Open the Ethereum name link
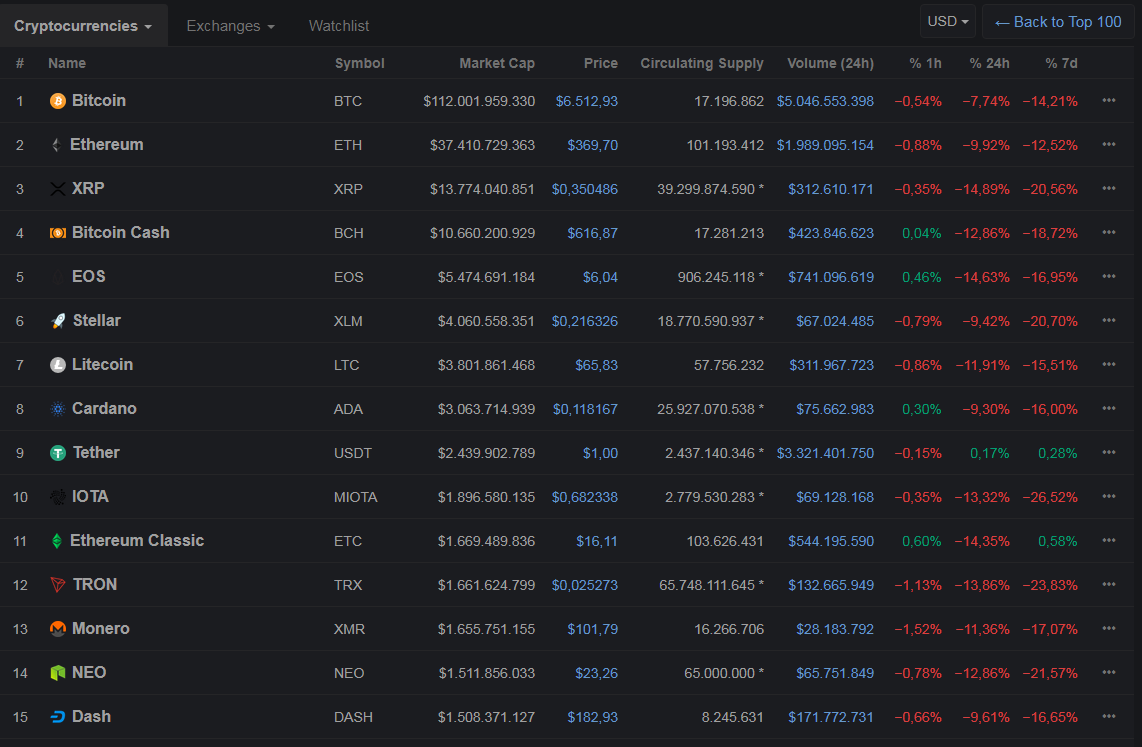 (x=106, y=144)
